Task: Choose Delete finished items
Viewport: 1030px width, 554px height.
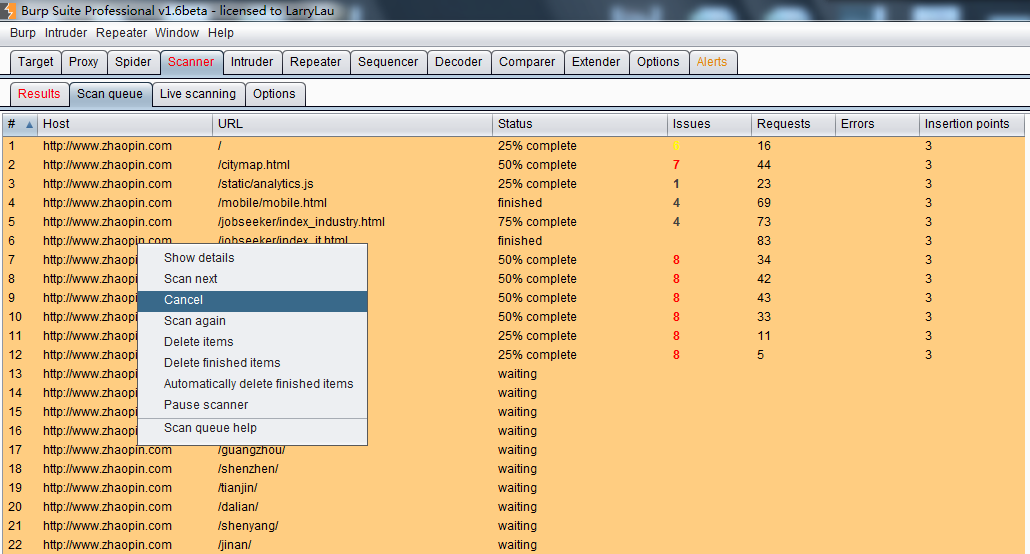Action: coord(222,363)
